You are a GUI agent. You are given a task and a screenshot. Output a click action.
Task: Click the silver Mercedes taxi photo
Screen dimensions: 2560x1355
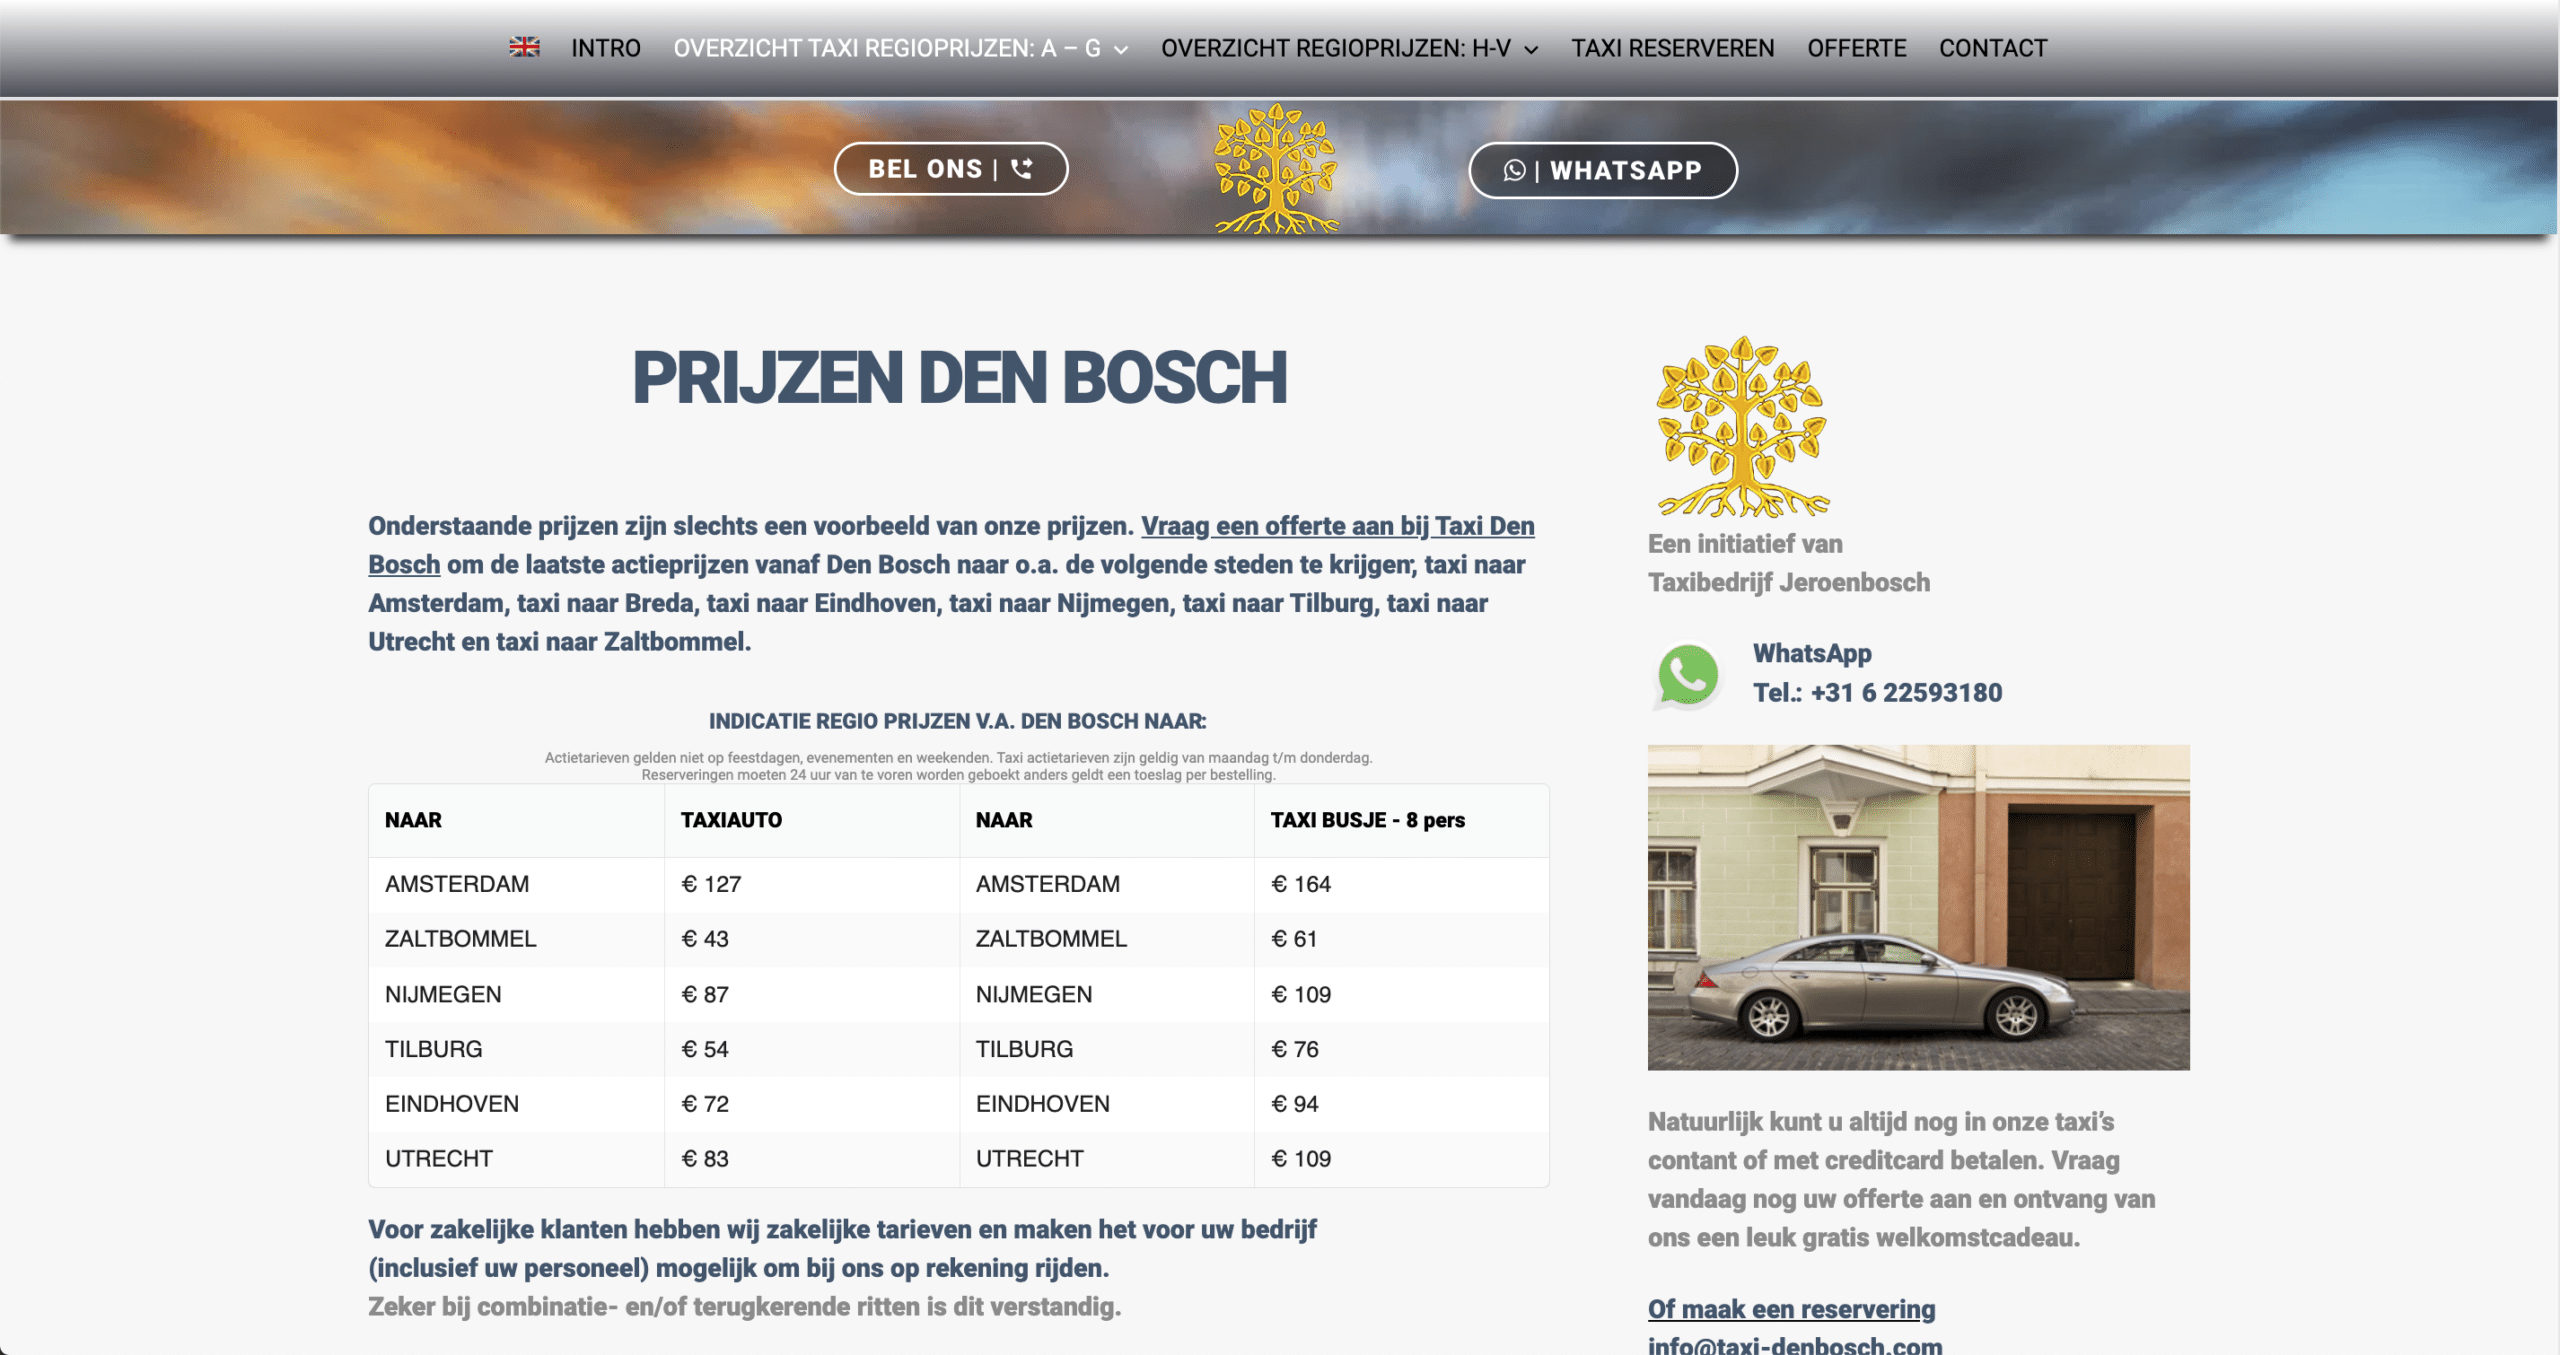click(x=1918, y=907)
